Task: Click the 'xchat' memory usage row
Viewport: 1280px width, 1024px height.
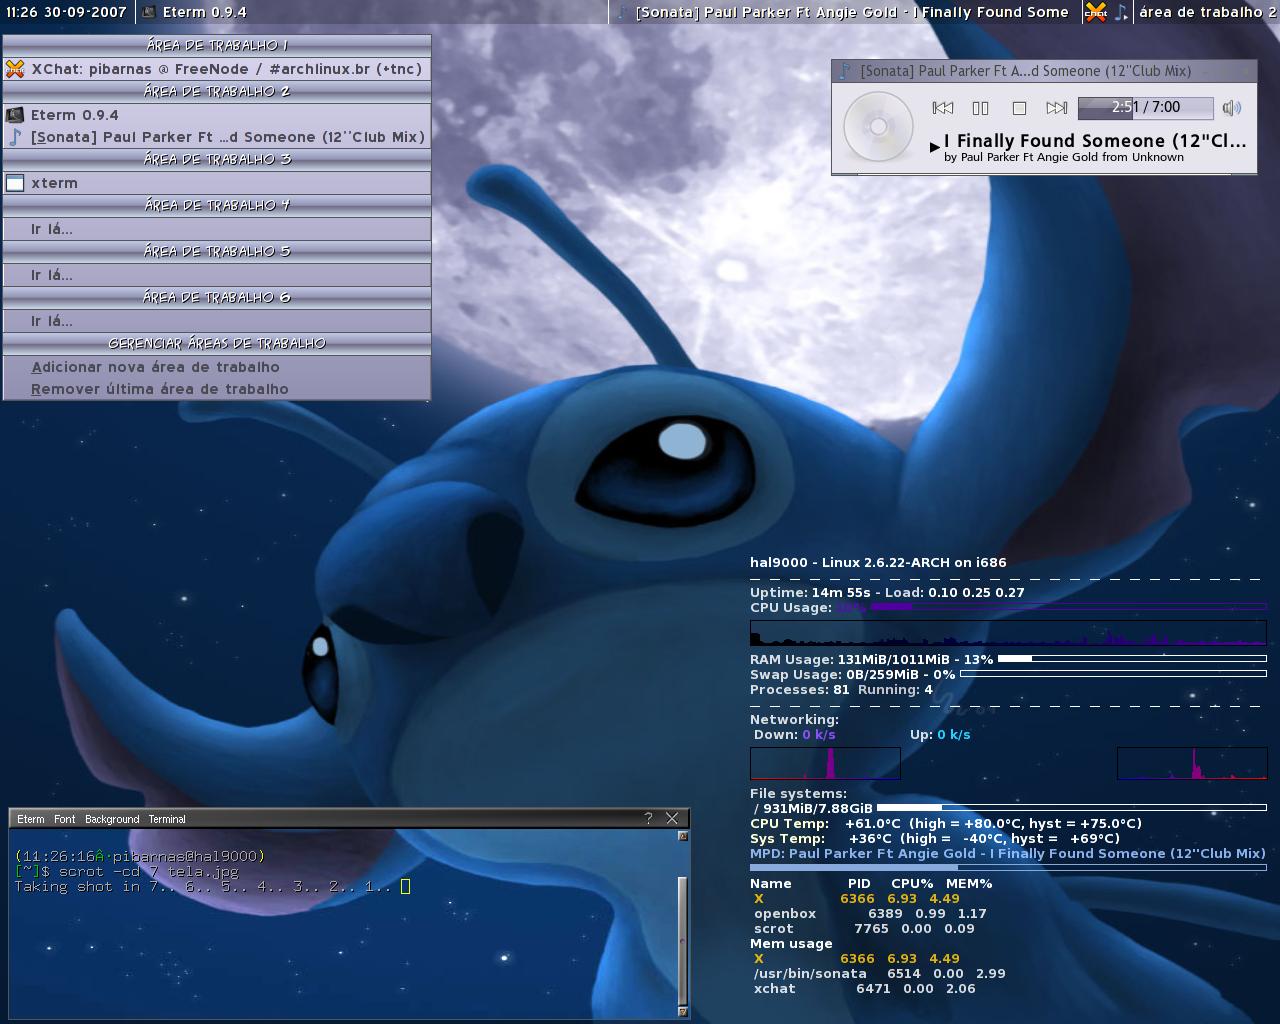Action: pos(864,988)
